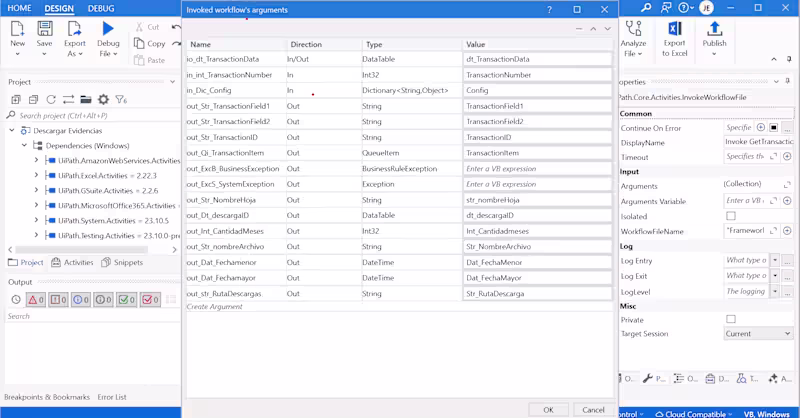
Task: Click the out_ExcB_BusinessException value field
Action: click(x=537, y=168)
